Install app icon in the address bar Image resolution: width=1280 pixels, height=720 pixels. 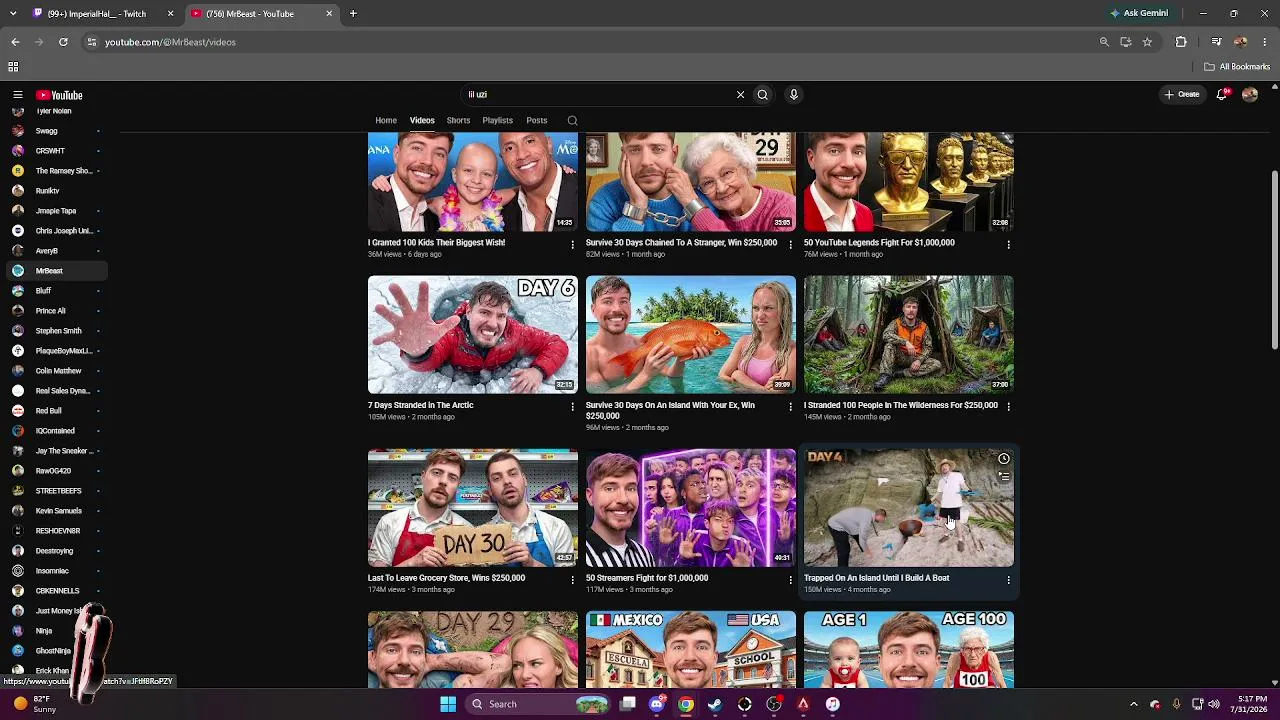point(1126,42)
